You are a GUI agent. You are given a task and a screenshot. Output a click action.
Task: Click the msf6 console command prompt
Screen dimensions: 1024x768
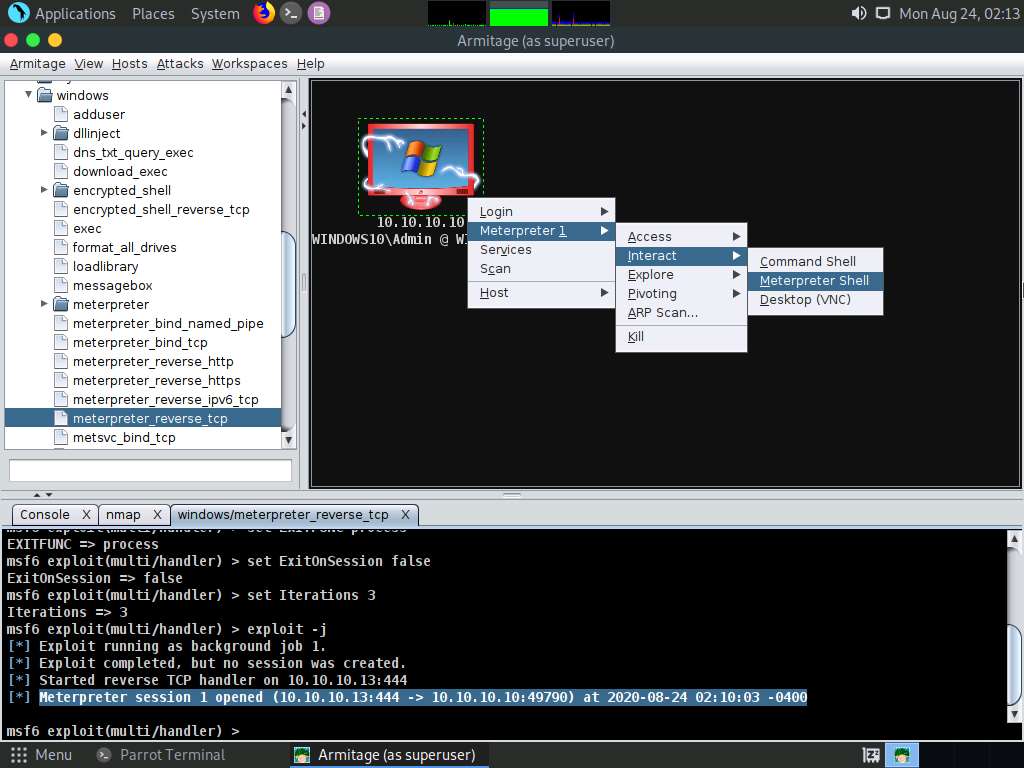[124, 731]
